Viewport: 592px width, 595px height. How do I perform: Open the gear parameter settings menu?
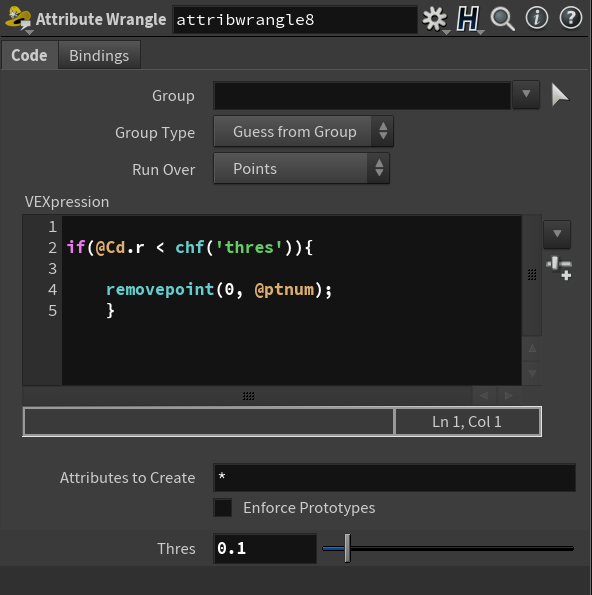coord(435,19)
